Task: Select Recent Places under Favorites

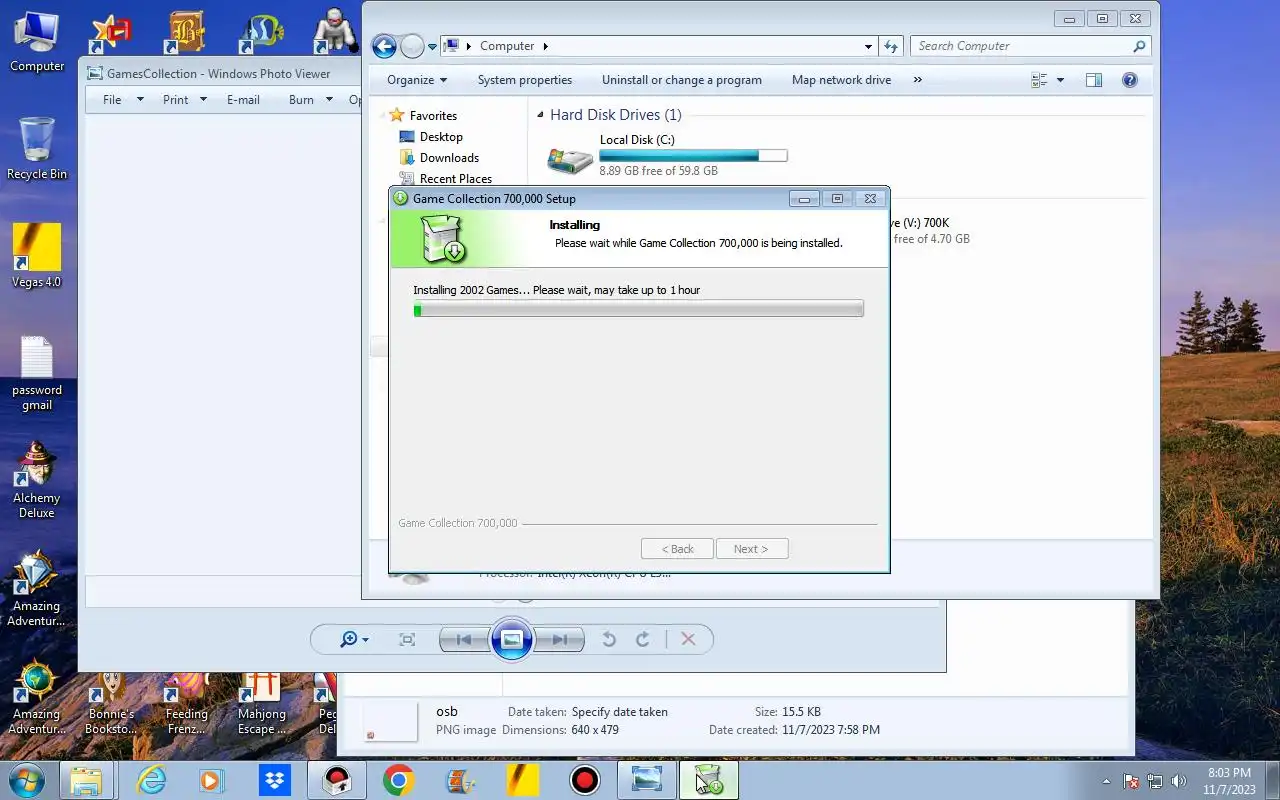Action: [455, 179]
